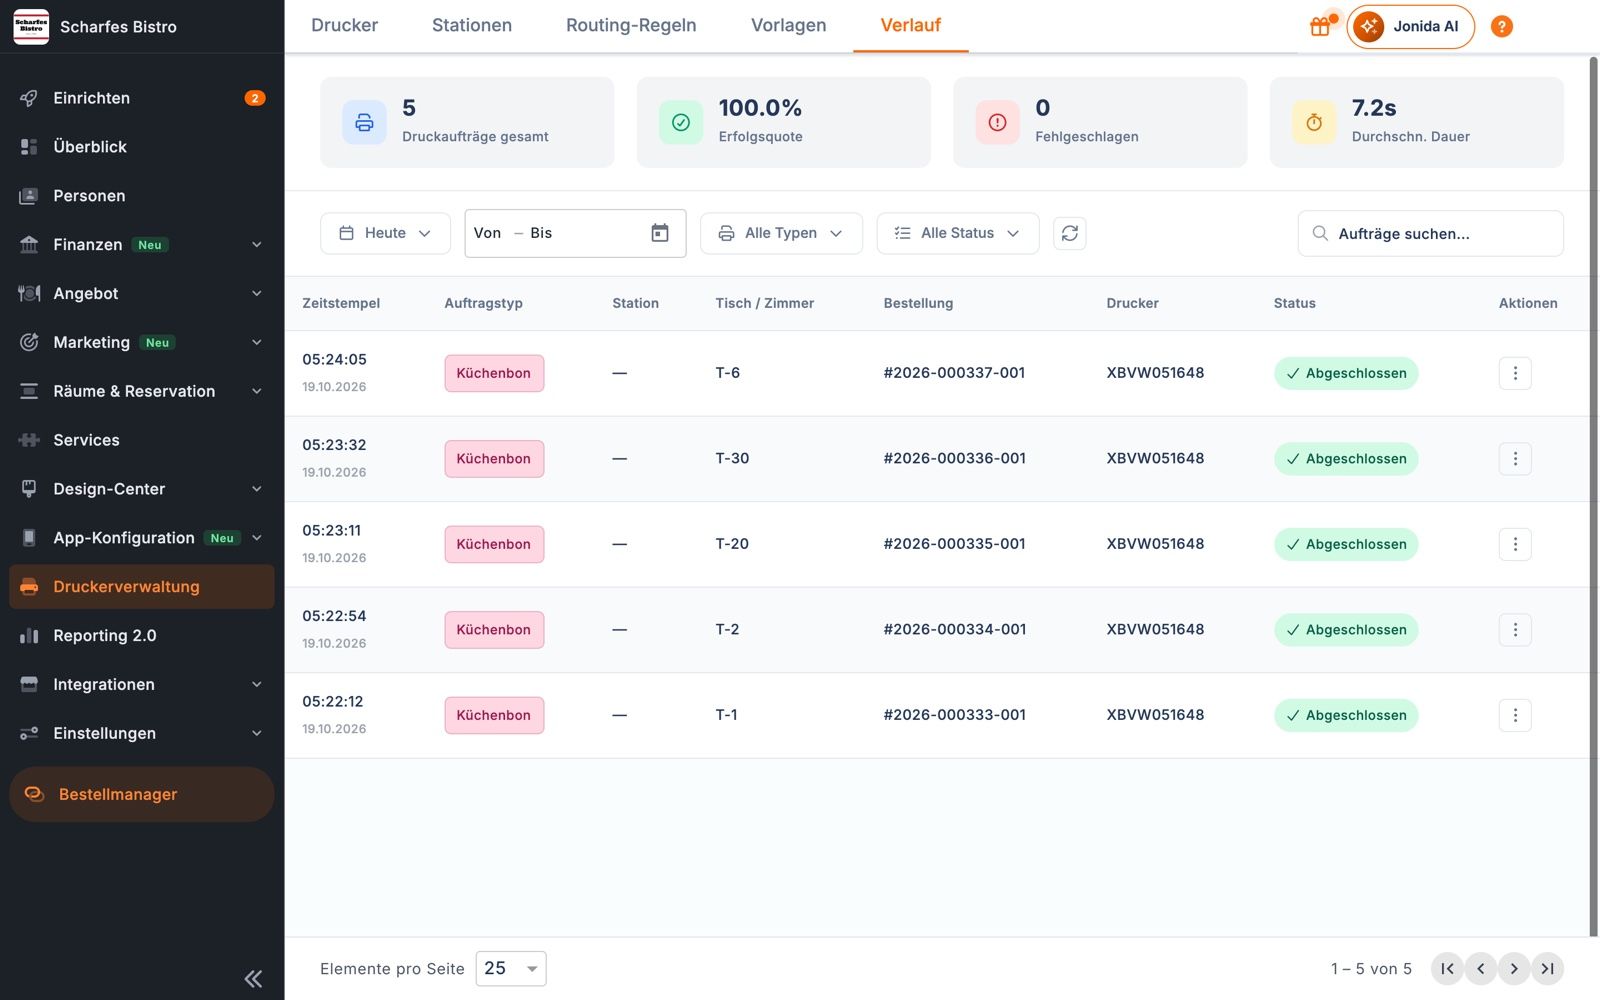Switch to the Drucker tab
The image size is (1600, 1000).
tap(344, 26)
